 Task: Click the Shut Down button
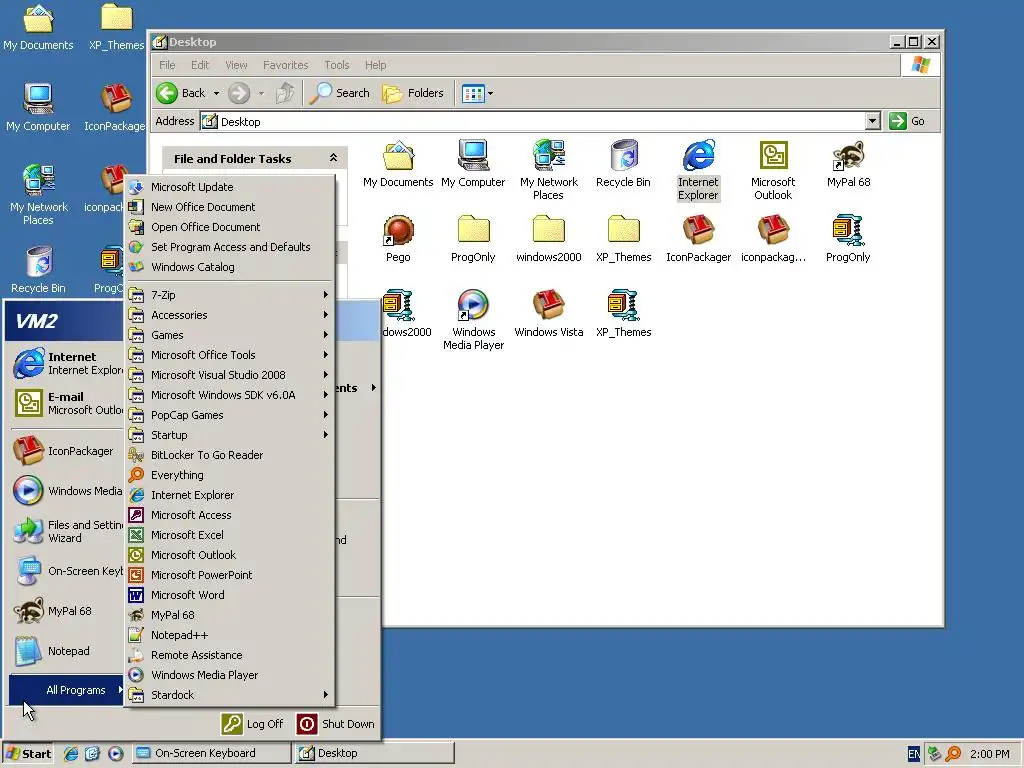tap(336, 724)
